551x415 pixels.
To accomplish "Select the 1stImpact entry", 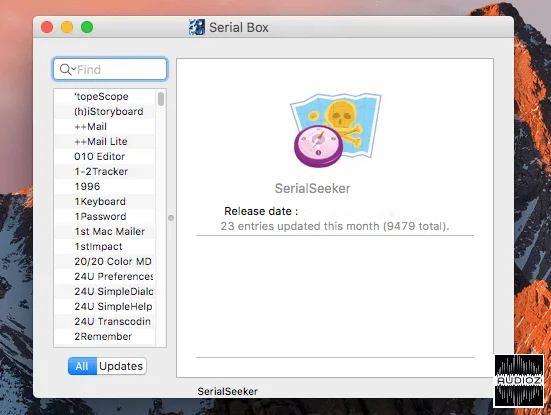I will pos(105,246).
